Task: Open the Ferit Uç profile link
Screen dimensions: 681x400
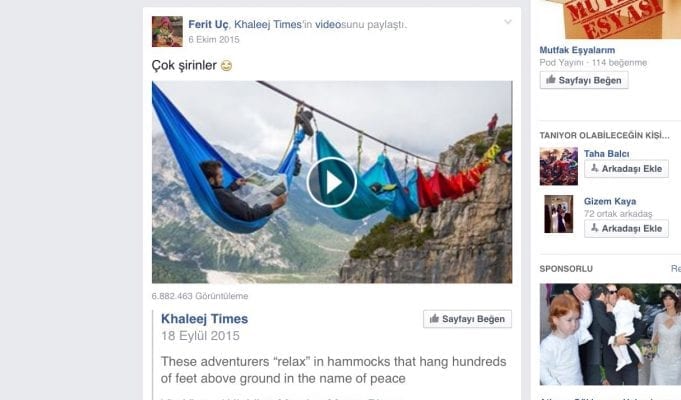Action: [x=208, y=25]
